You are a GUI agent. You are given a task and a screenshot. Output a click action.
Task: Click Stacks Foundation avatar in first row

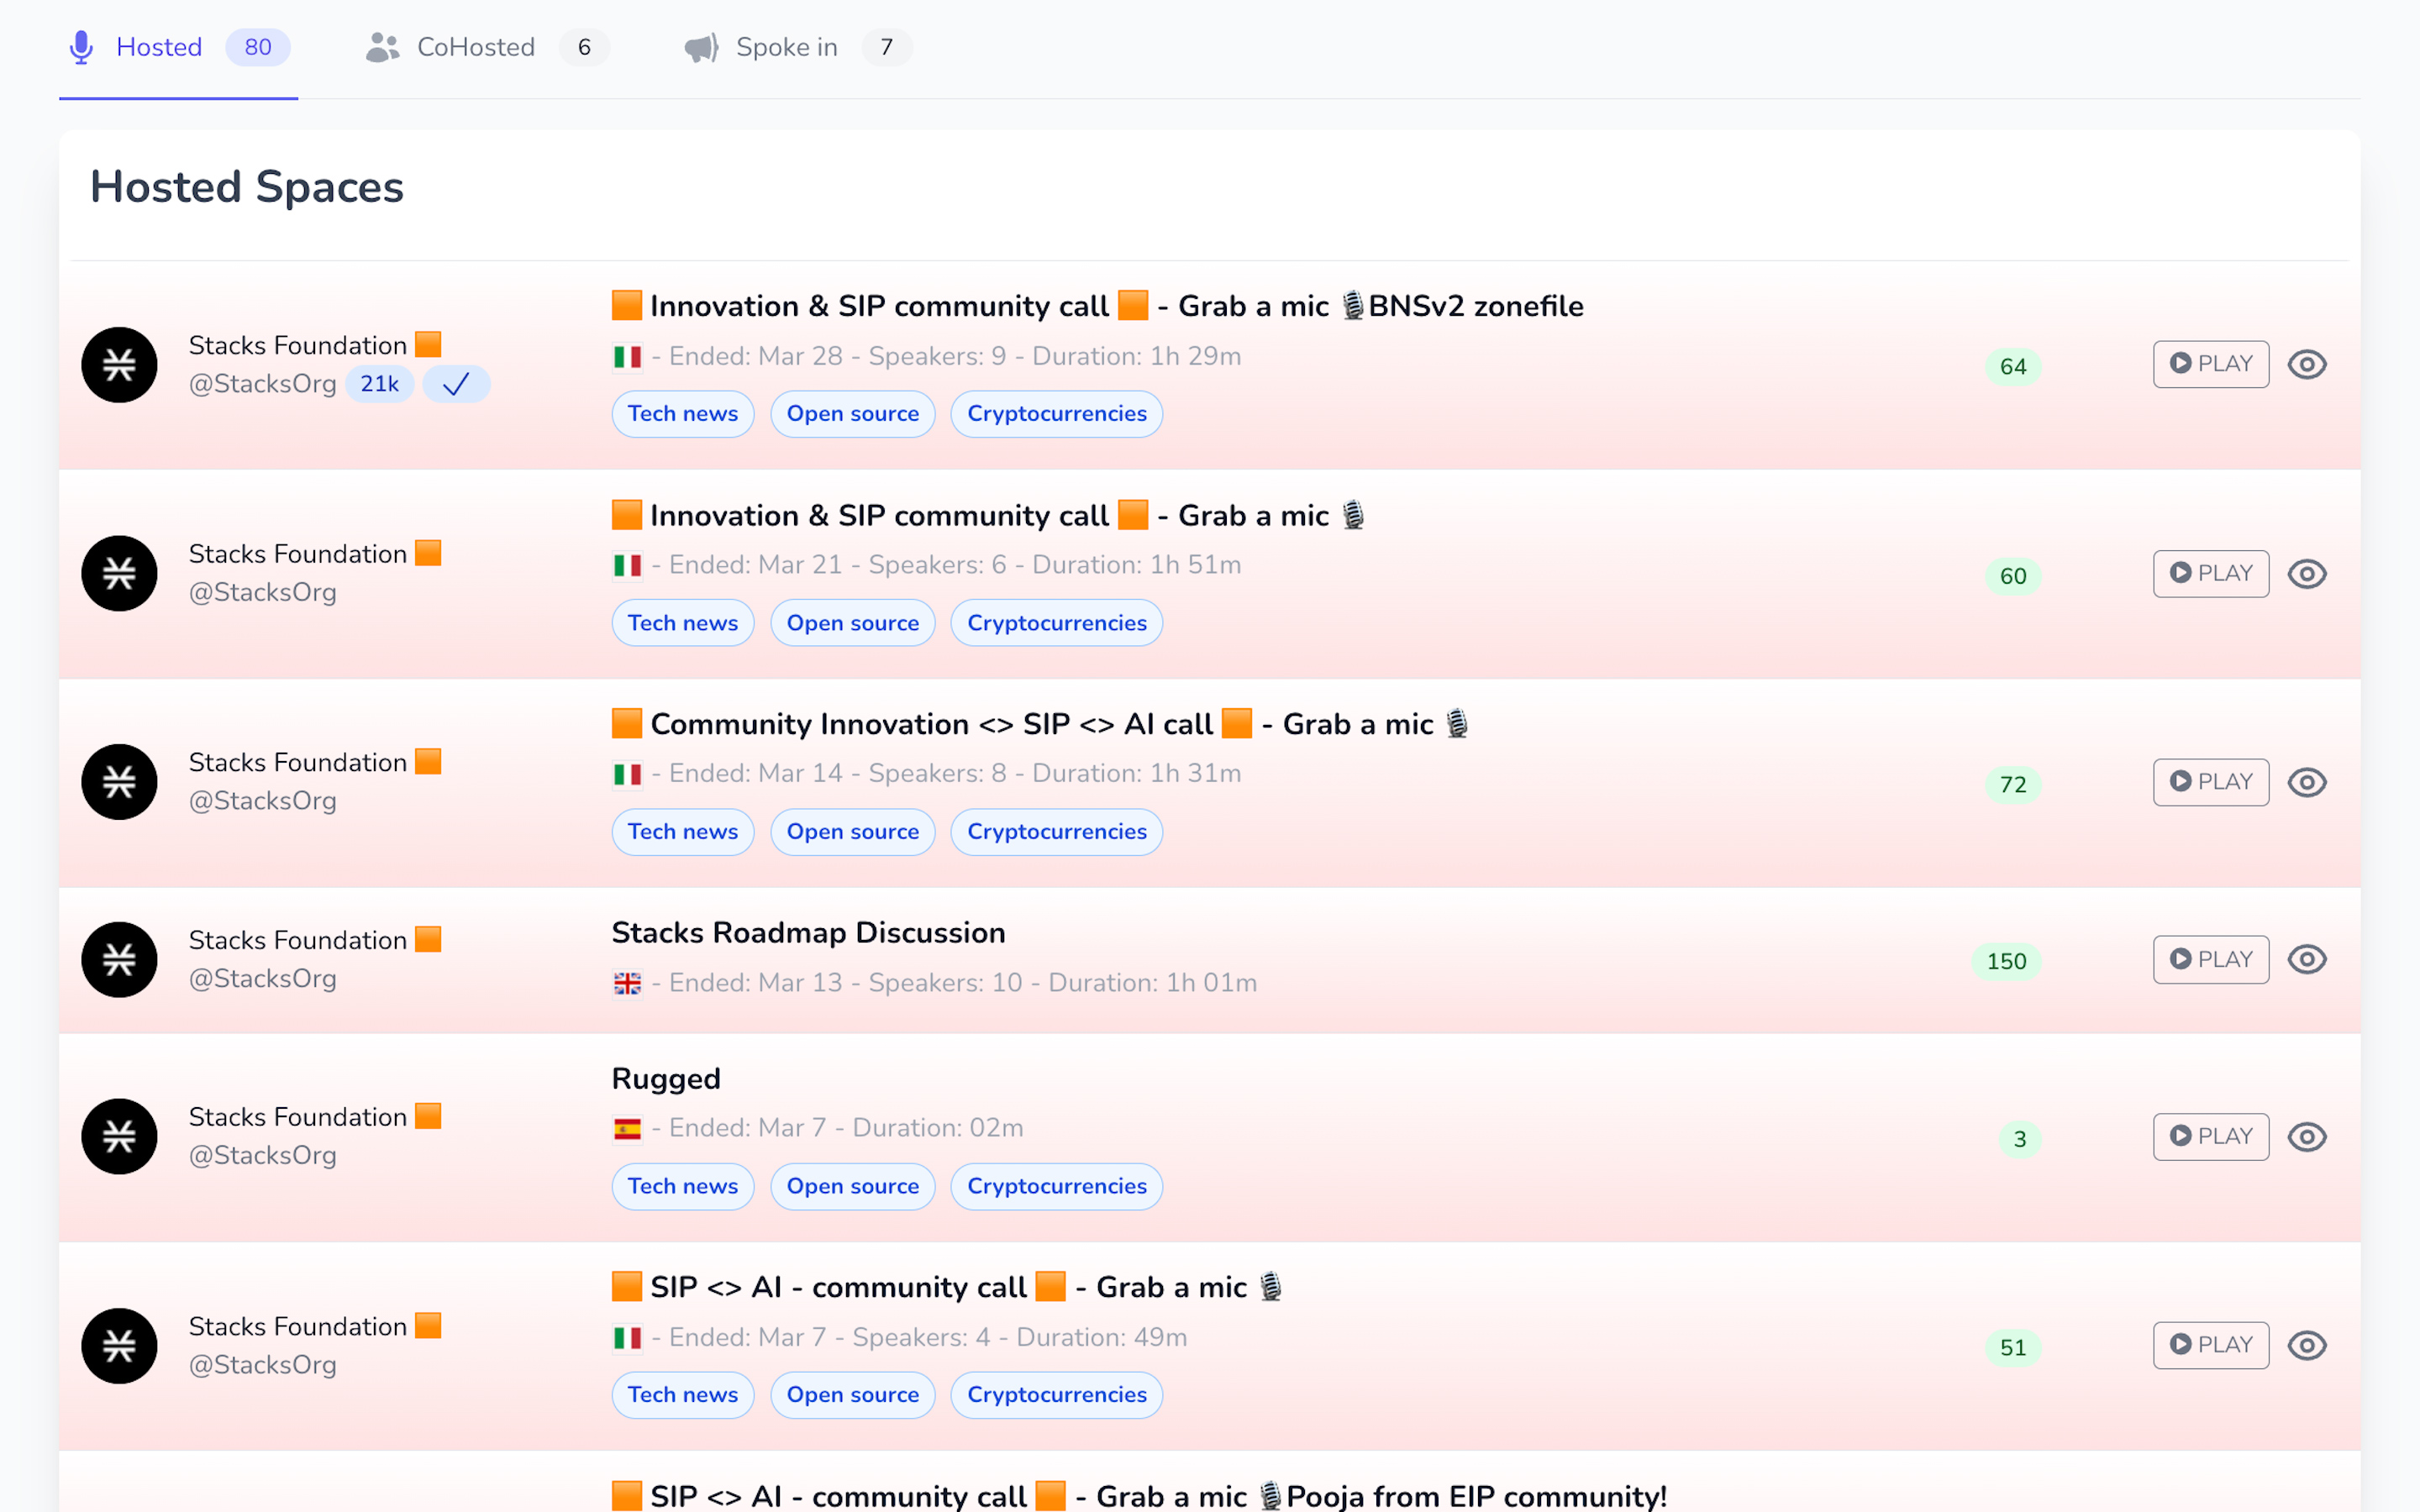click(119, 365)
